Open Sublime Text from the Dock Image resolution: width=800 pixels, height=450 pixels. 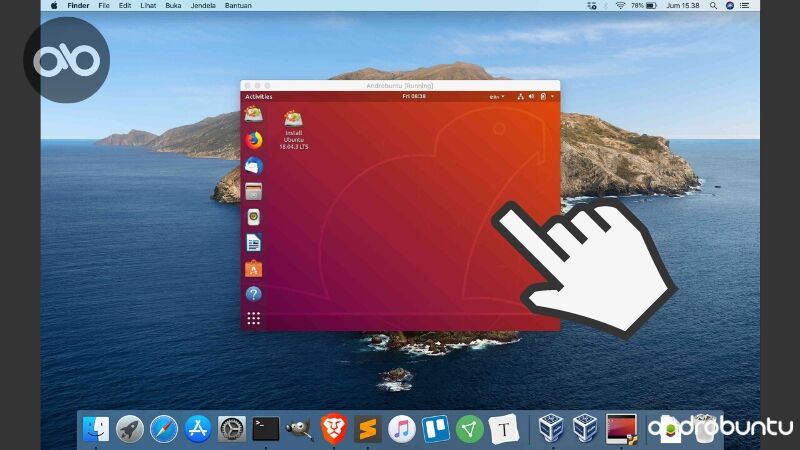pyautogui.click(x=368, y=429)
